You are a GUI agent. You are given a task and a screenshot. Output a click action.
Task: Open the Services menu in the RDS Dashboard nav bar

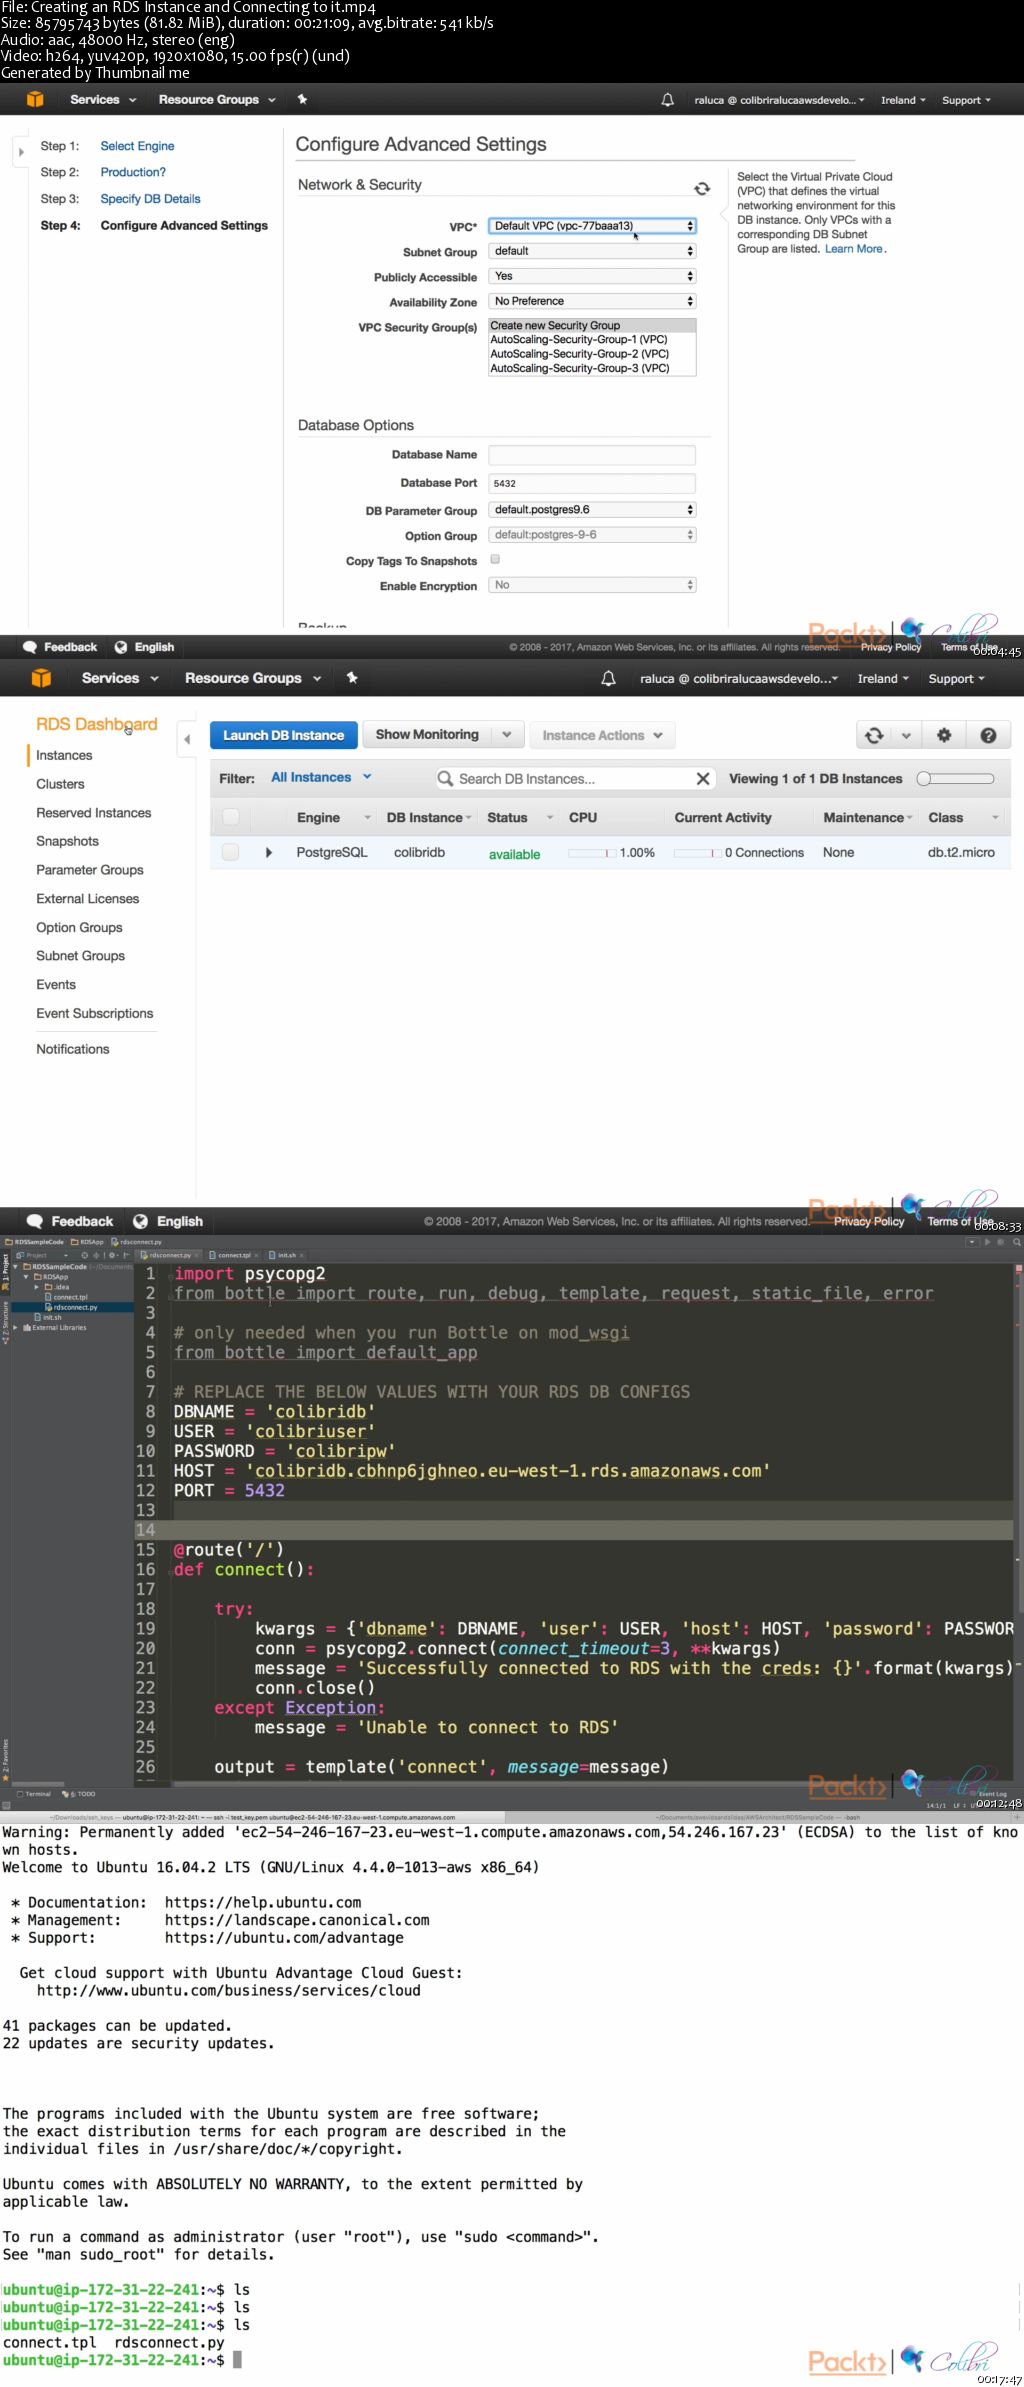[120, 678]
